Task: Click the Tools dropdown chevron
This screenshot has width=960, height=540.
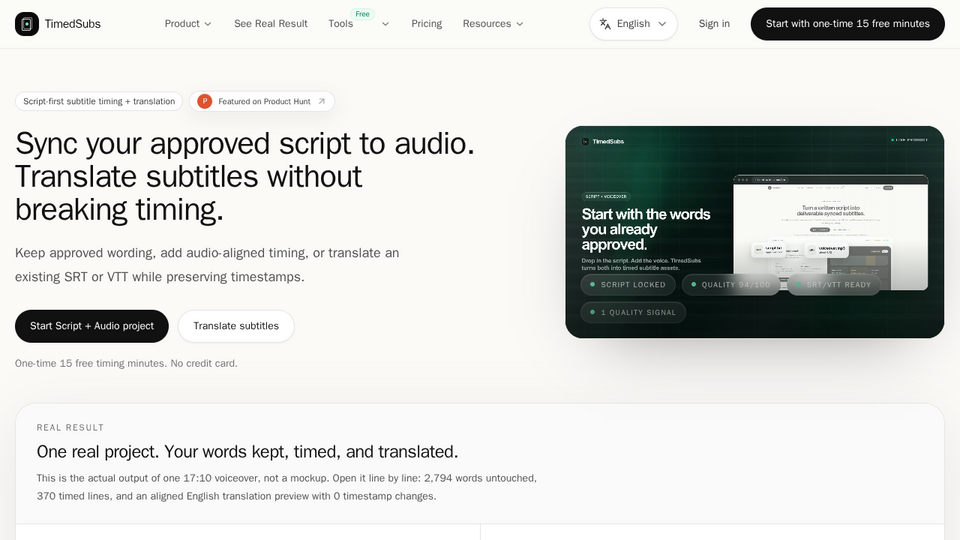Action: tap(385, 24)
